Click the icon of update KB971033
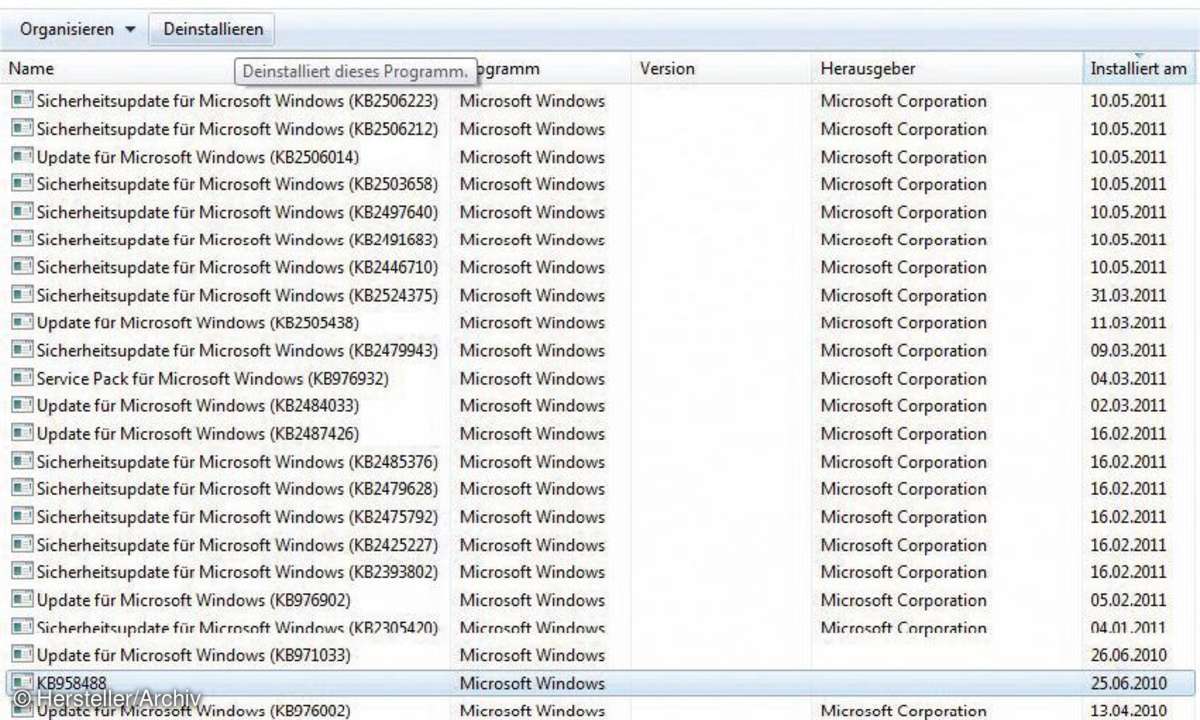 click(22, 655)
